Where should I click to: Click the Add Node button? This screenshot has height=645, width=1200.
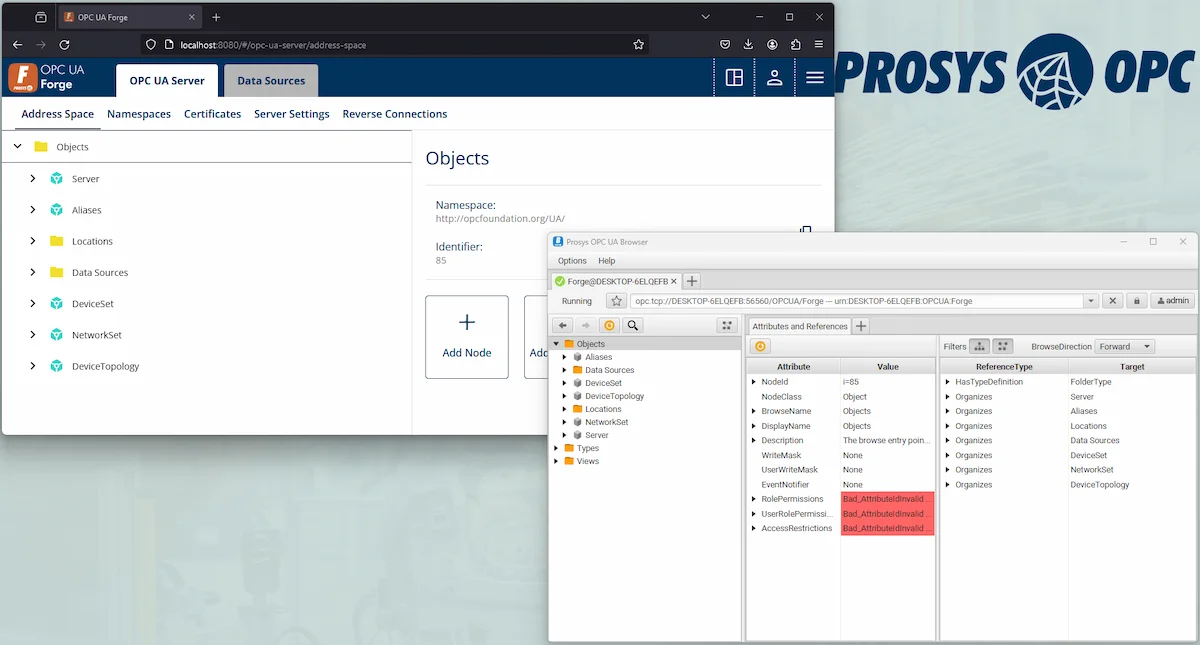coord(467,337)
